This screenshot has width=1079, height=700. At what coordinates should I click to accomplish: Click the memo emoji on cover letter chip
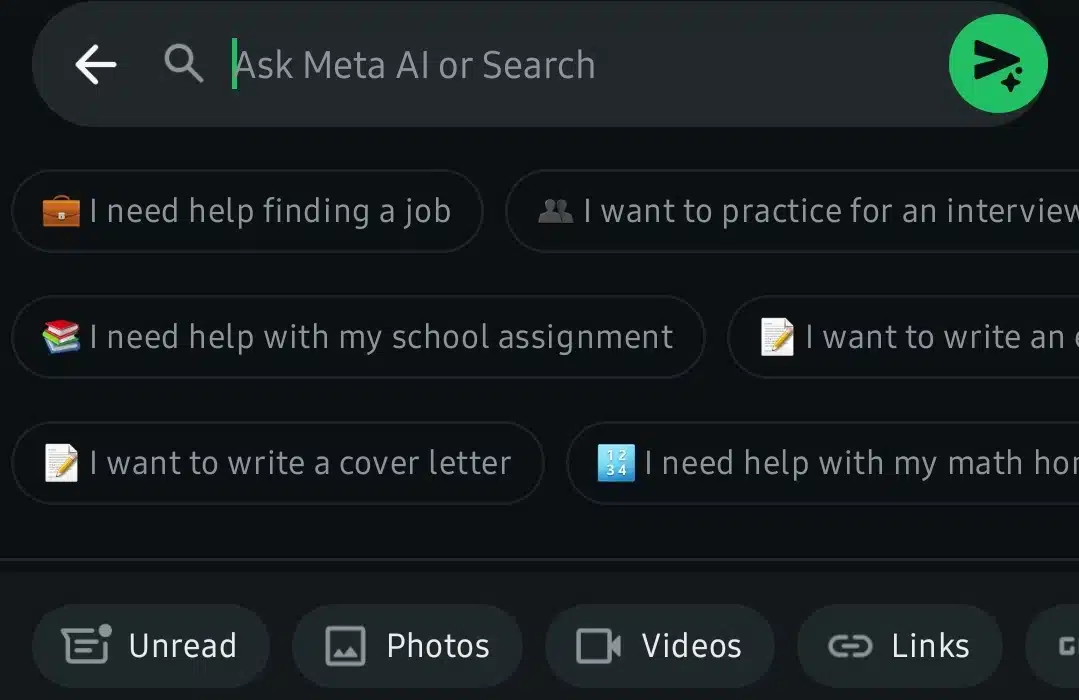(61, 463)
